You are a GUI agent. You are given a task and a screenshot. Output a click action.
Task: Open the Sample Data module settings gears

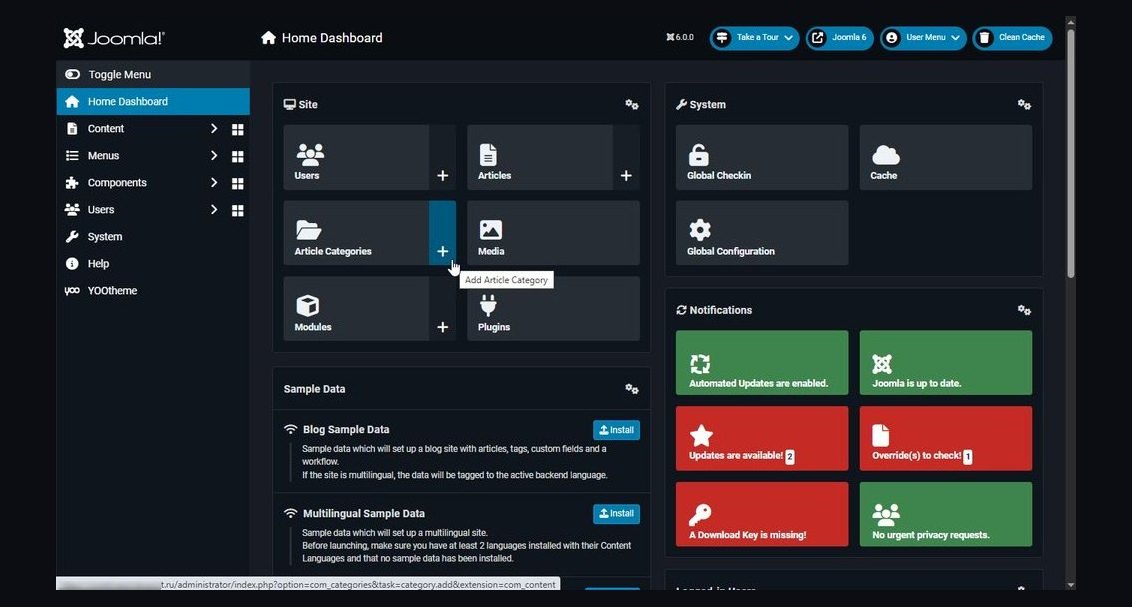pos(632,389)
